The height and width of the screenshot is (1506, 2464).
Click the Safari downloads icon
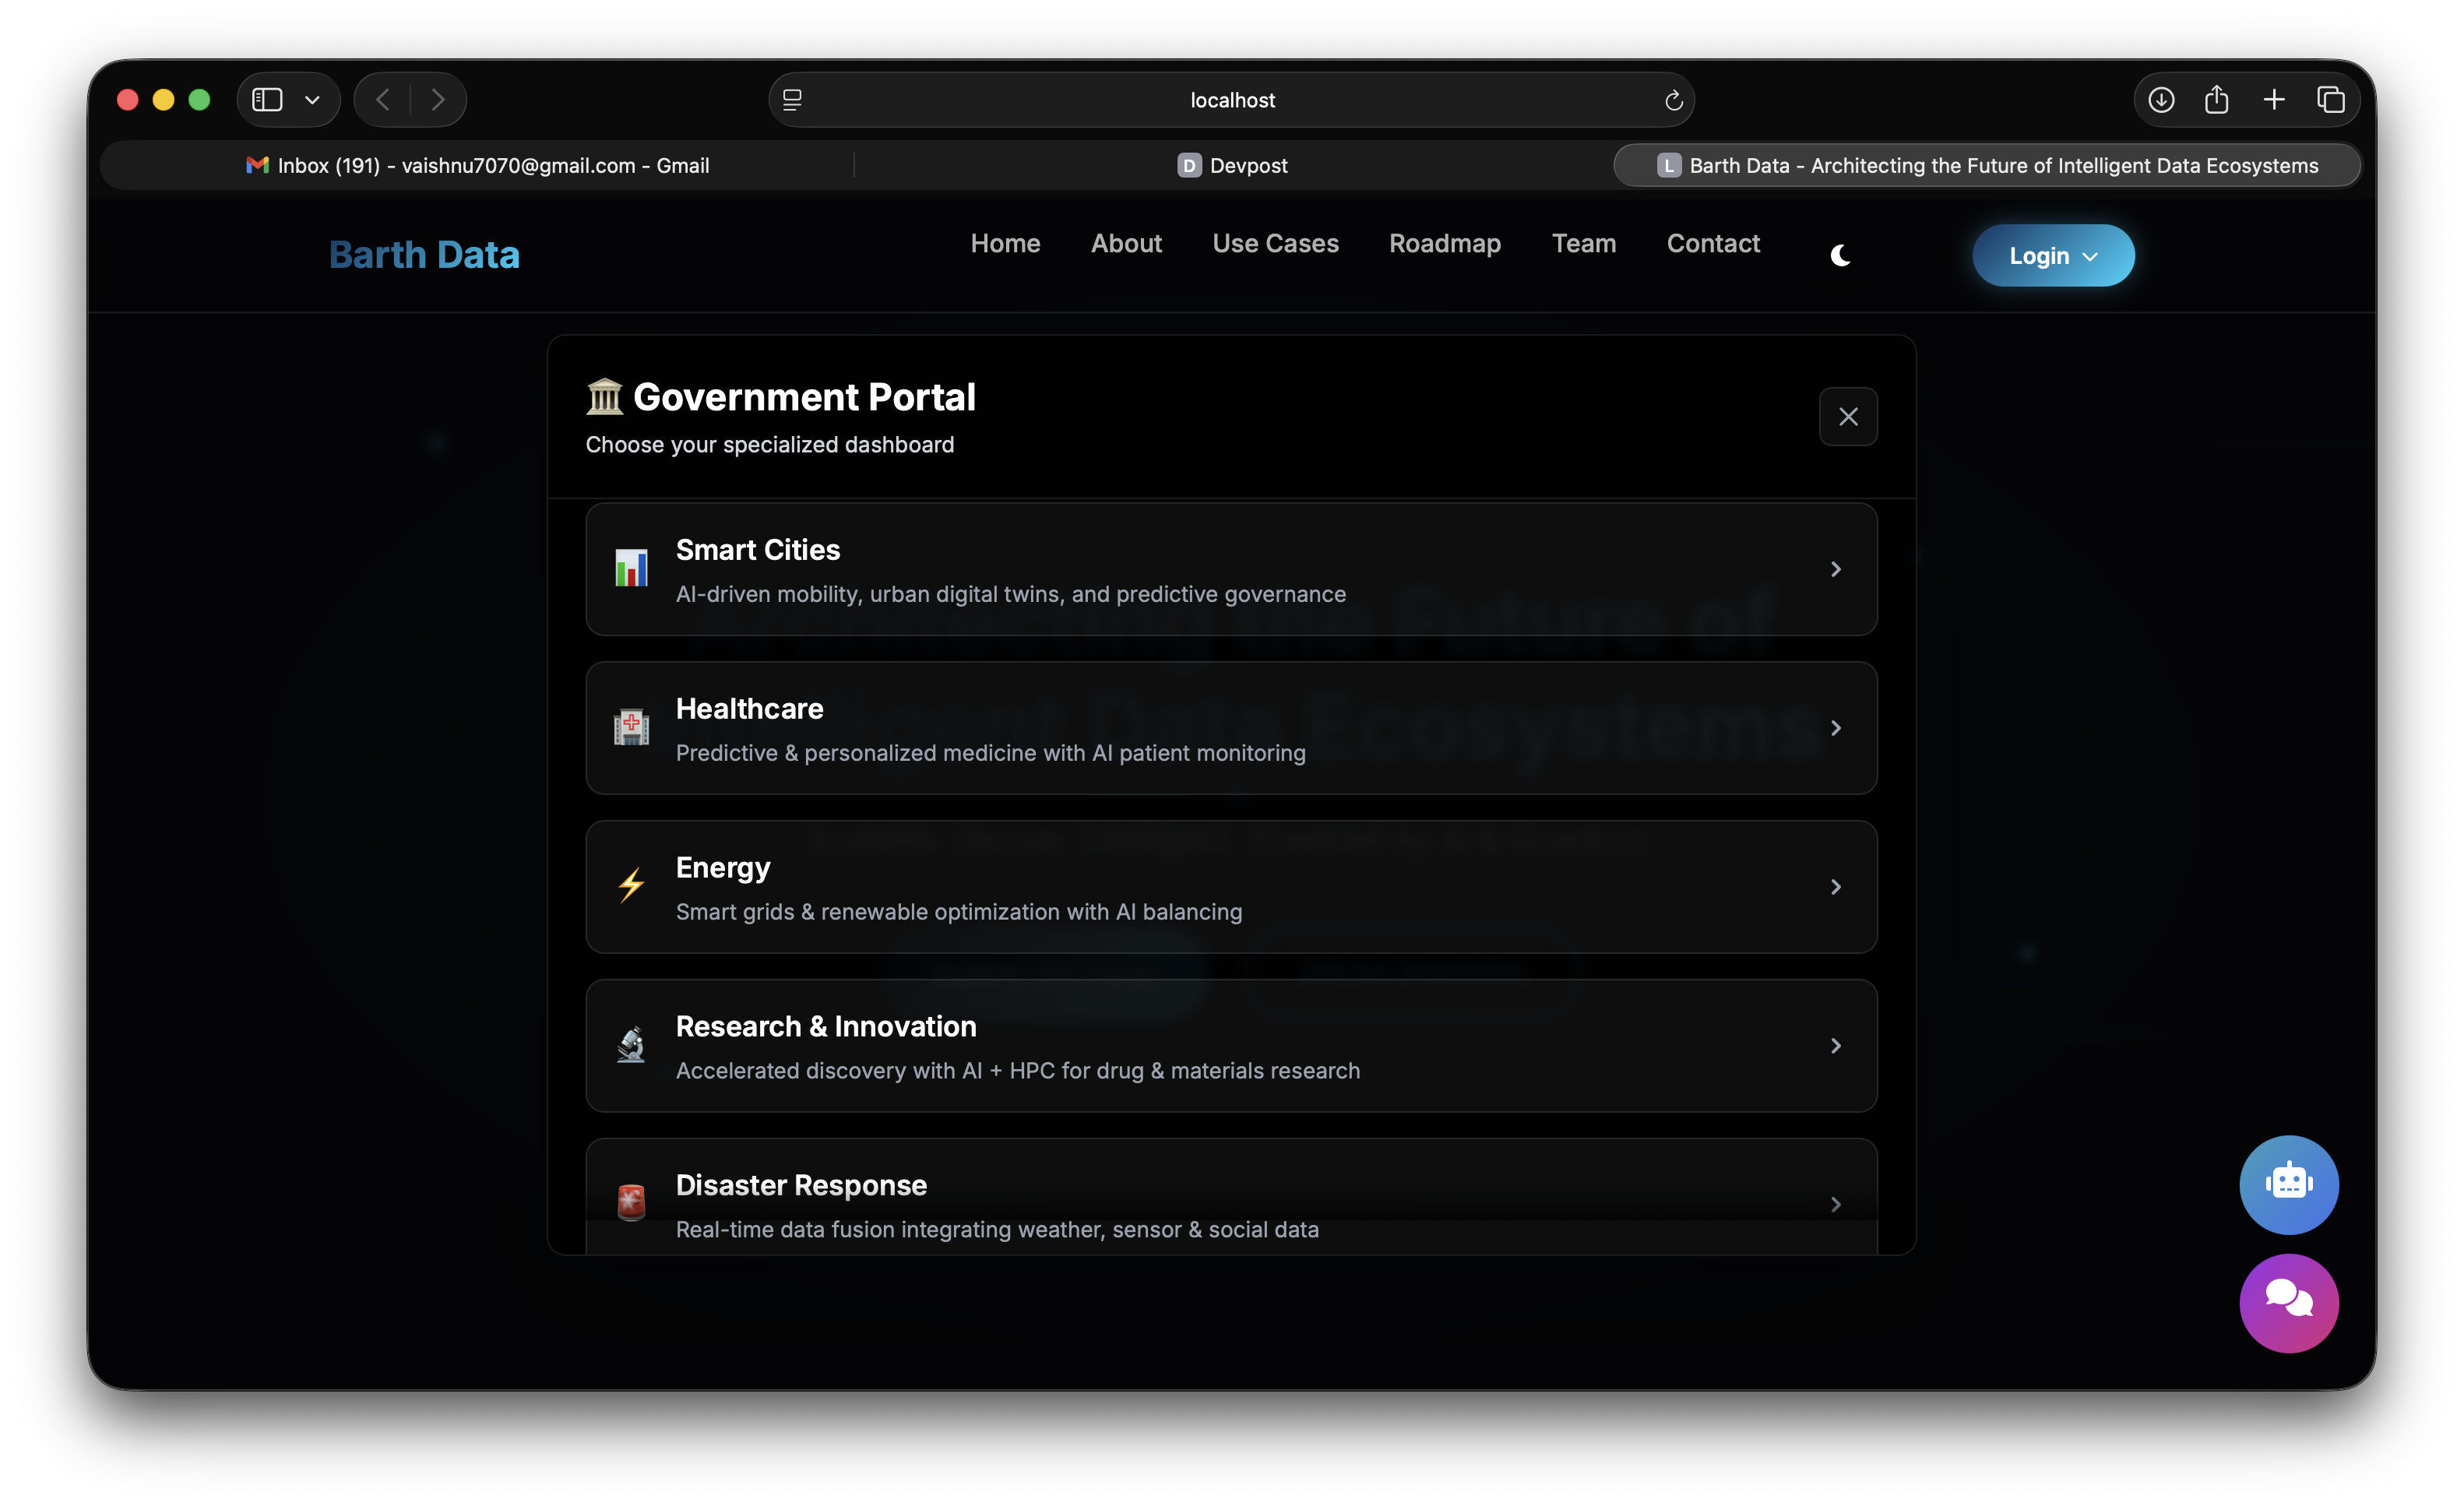pyautogui.click(x=2160, y=100)
